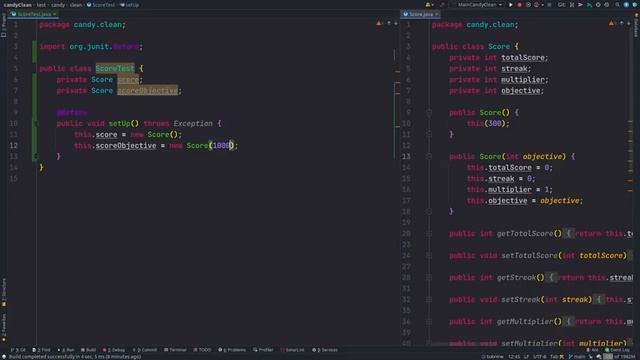Screen dimensions: 640x360
Task: Open the Profiler tool window
Action: pyautogui.click(x=263, y=350)
